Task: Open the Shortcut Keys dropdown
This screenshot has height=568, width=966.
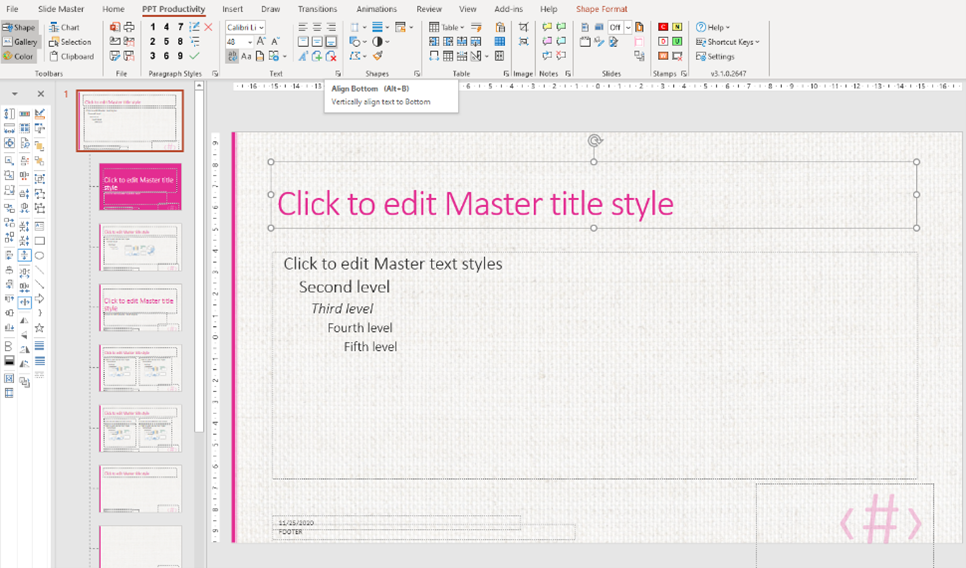Action: coord(728,42)
